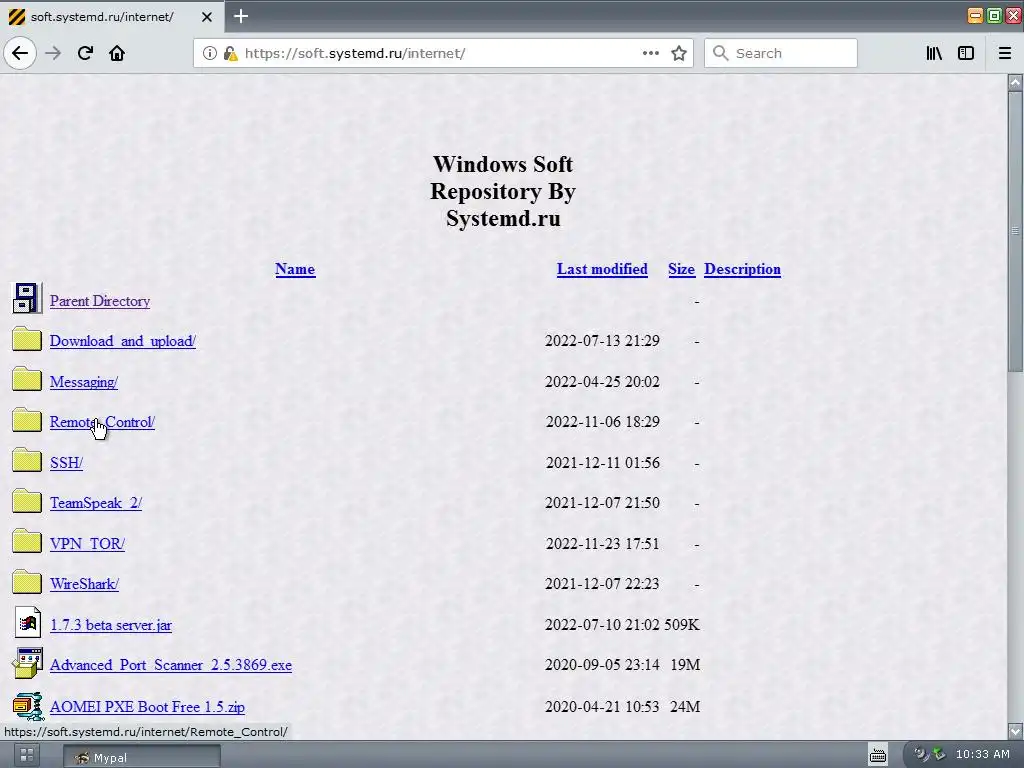Click the vertical scrollbar thumb
This screenshot has width=1024, height=768.
tap(1015, 231)
